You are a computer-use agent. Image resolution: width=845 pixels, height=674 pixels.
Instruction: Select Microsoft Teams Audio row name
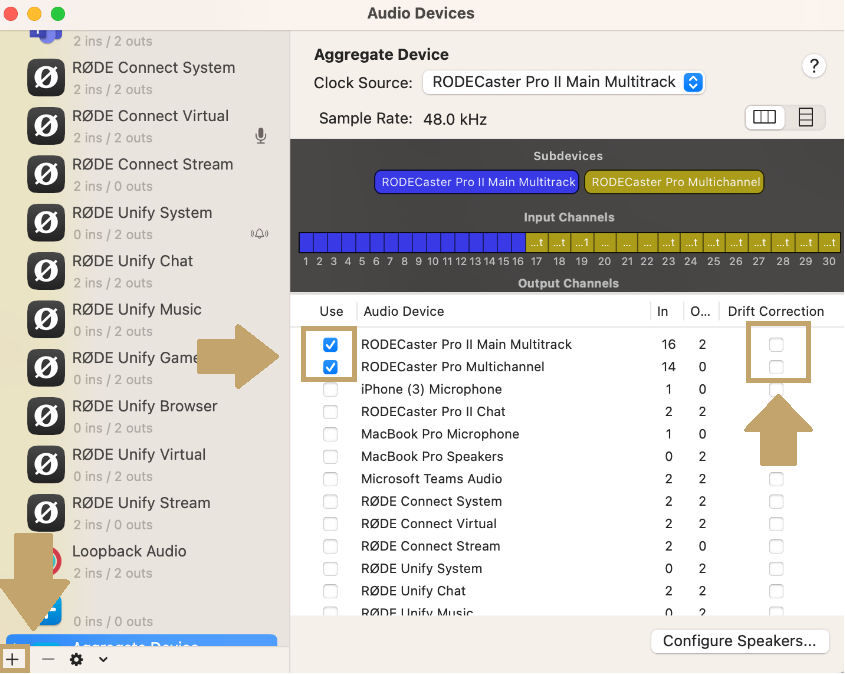pos(431,479)
